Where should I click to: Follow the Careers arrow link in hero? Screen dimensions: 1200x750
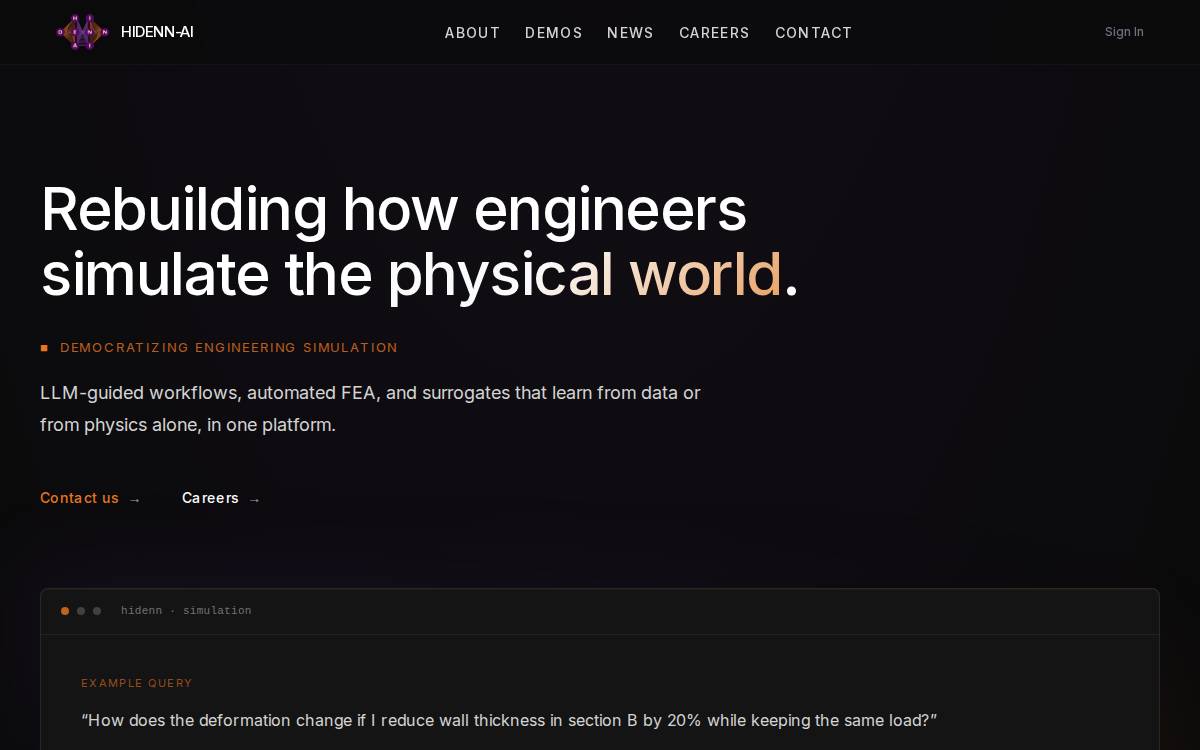(x=221, y=498)
